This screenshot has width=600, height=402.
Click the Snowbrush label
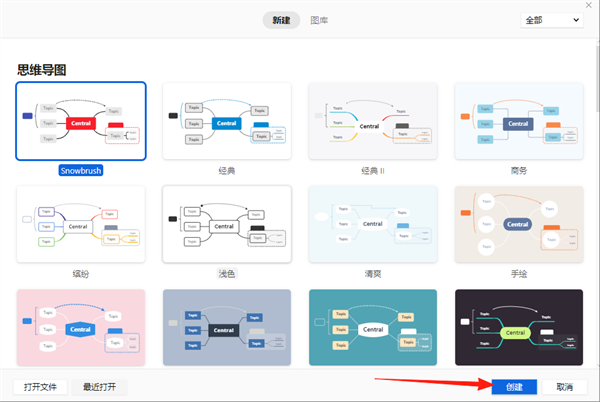(x=81, y=171)
